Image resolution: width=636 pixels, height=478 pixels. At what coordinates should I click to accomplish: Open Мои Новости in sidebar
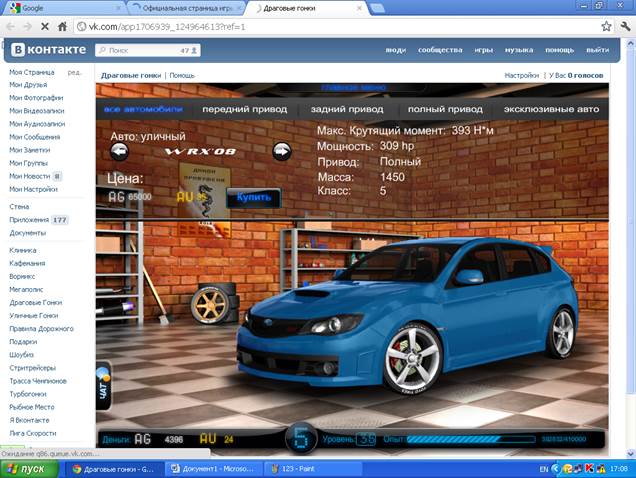pyautogui.click(x=30, y=176)
